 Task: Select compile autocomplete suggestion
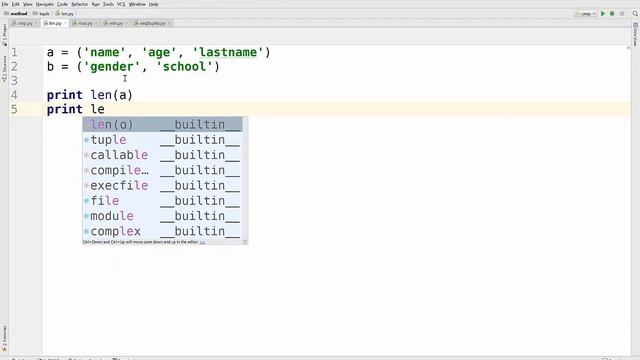(162, 170)
